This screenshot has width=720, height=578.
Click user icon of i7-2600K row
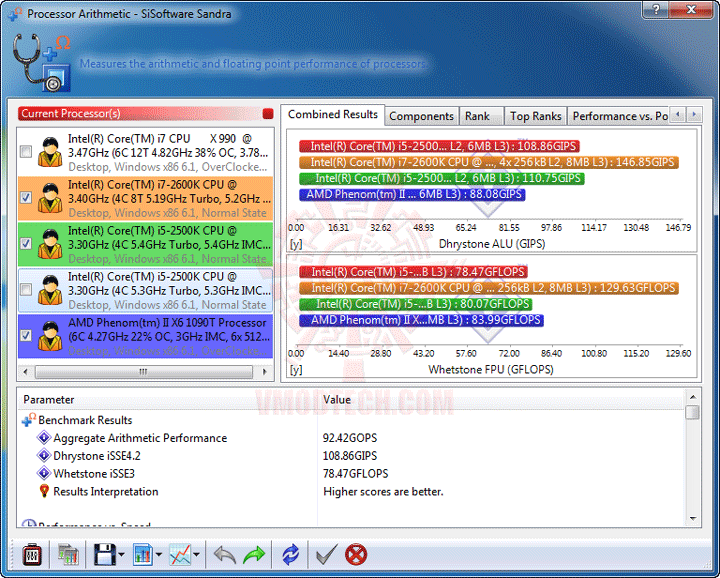50,198
